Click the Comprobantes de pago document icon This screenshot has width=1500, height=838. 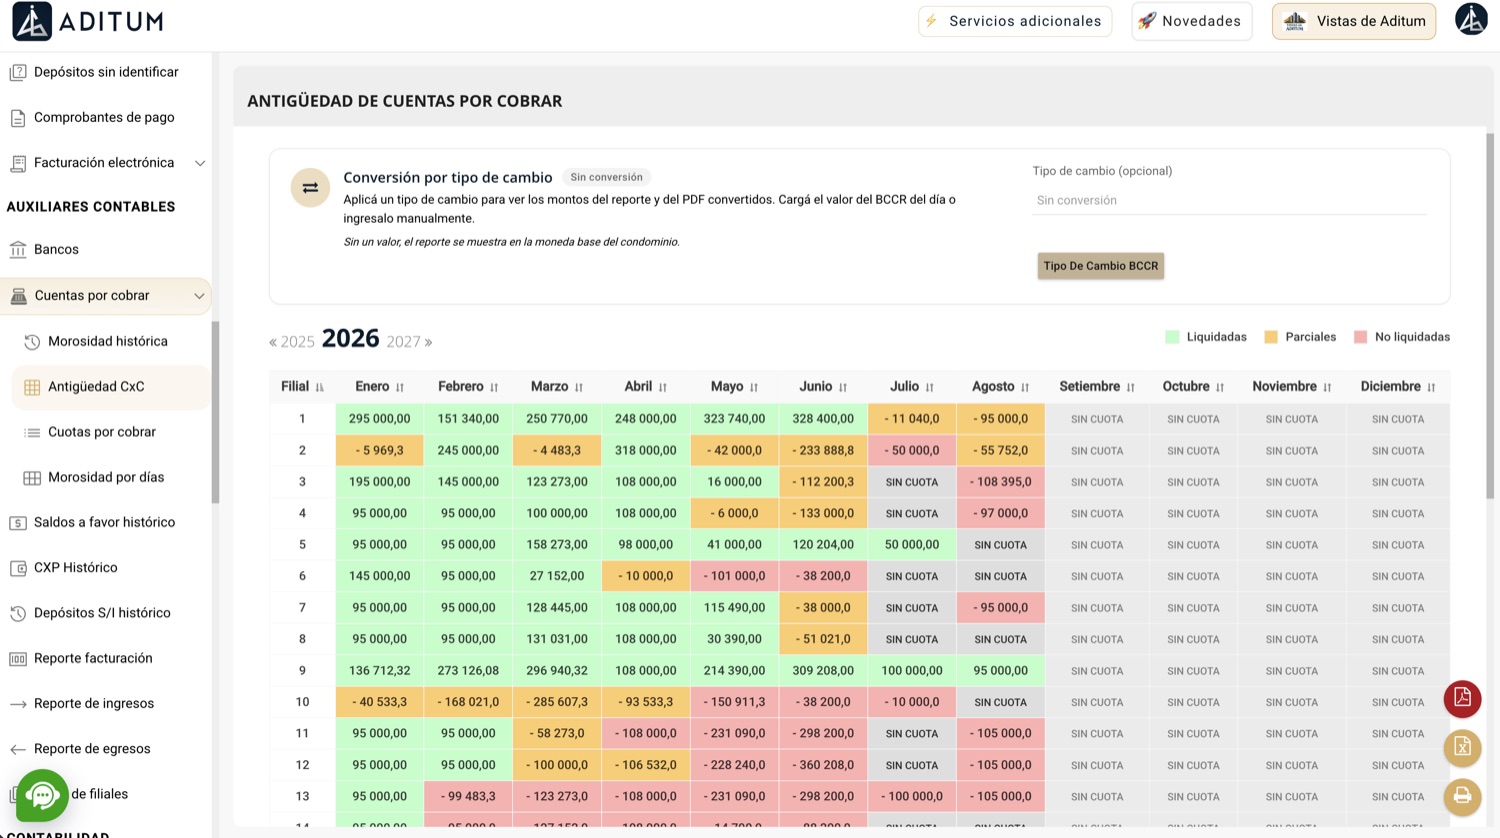(x=18, y=118)
